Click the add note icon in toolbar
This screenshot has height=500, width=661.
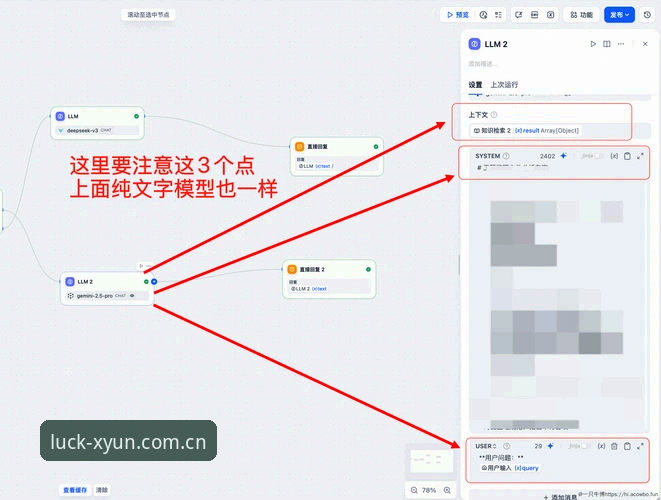[519, 15]
